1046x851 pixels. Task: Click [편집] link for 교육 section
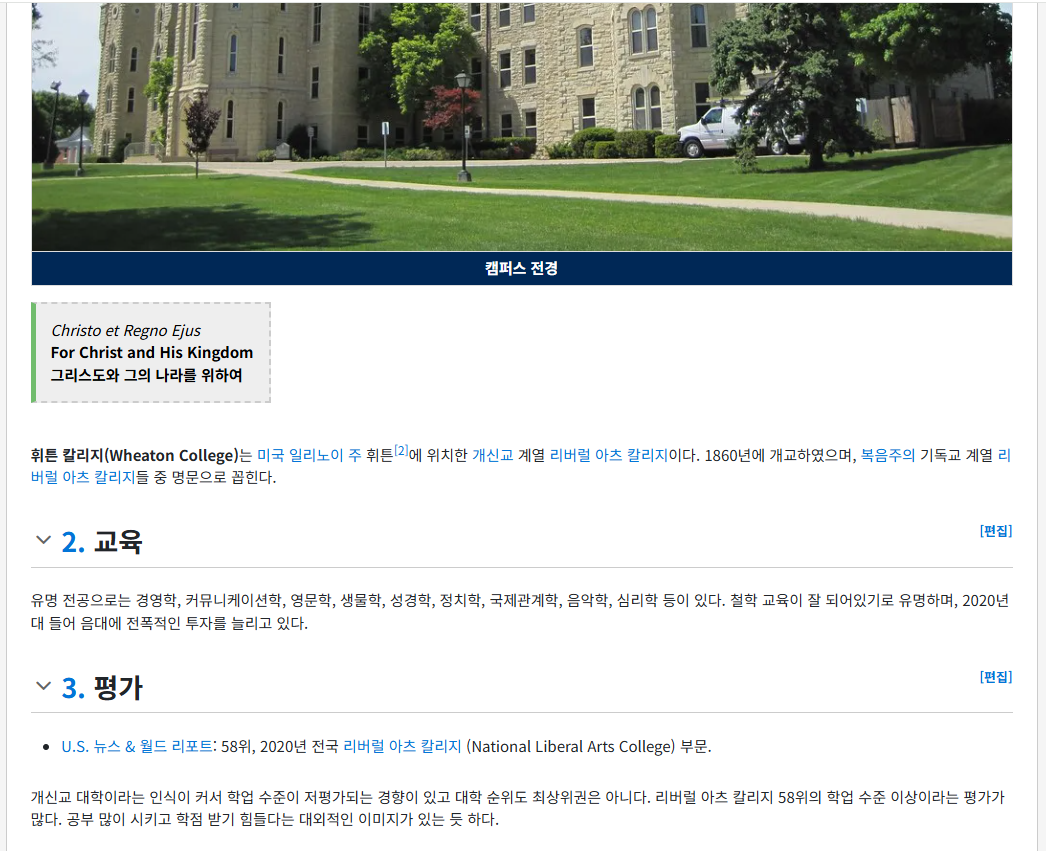995,531
